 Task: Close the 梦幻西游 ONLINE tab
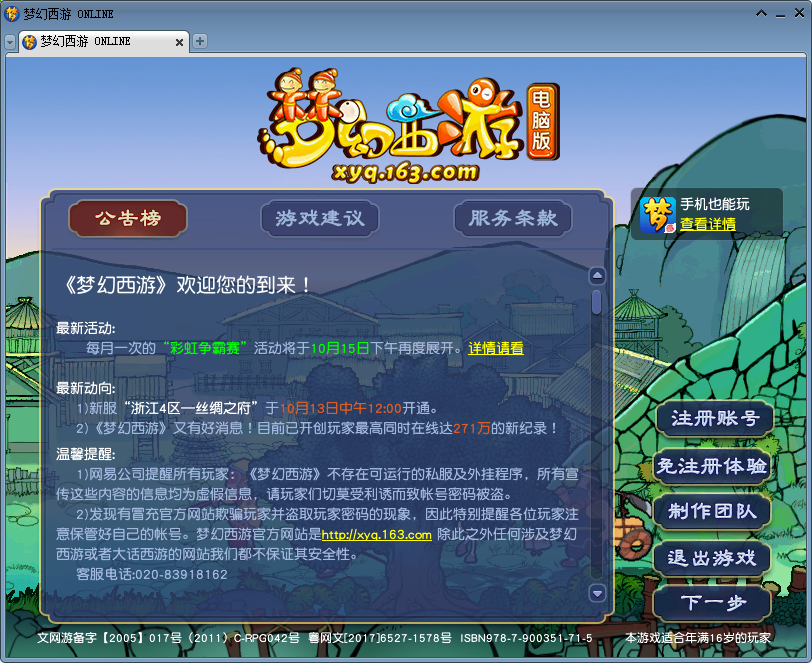(x=179, y=42)
